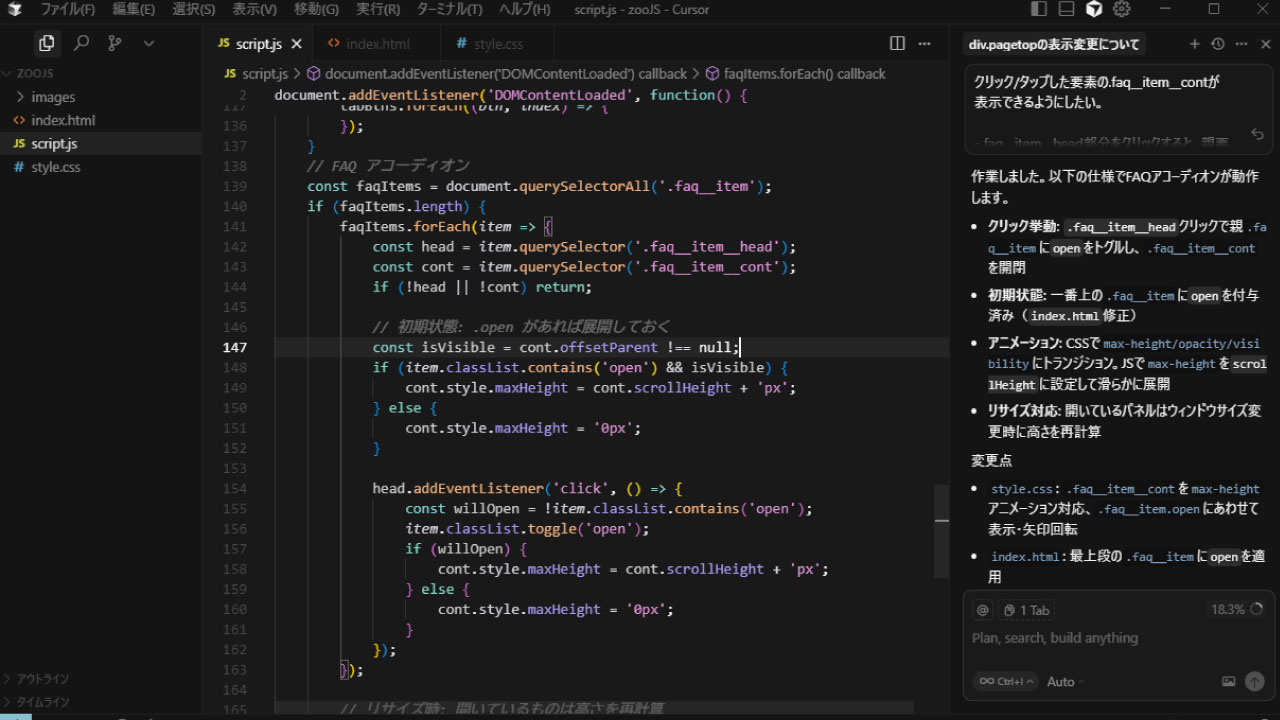The height and width of the screenshot is (720, 1280).
Task: Click DOMContentLoaded callback breadcrumb
Action: [x=496, y=74]
